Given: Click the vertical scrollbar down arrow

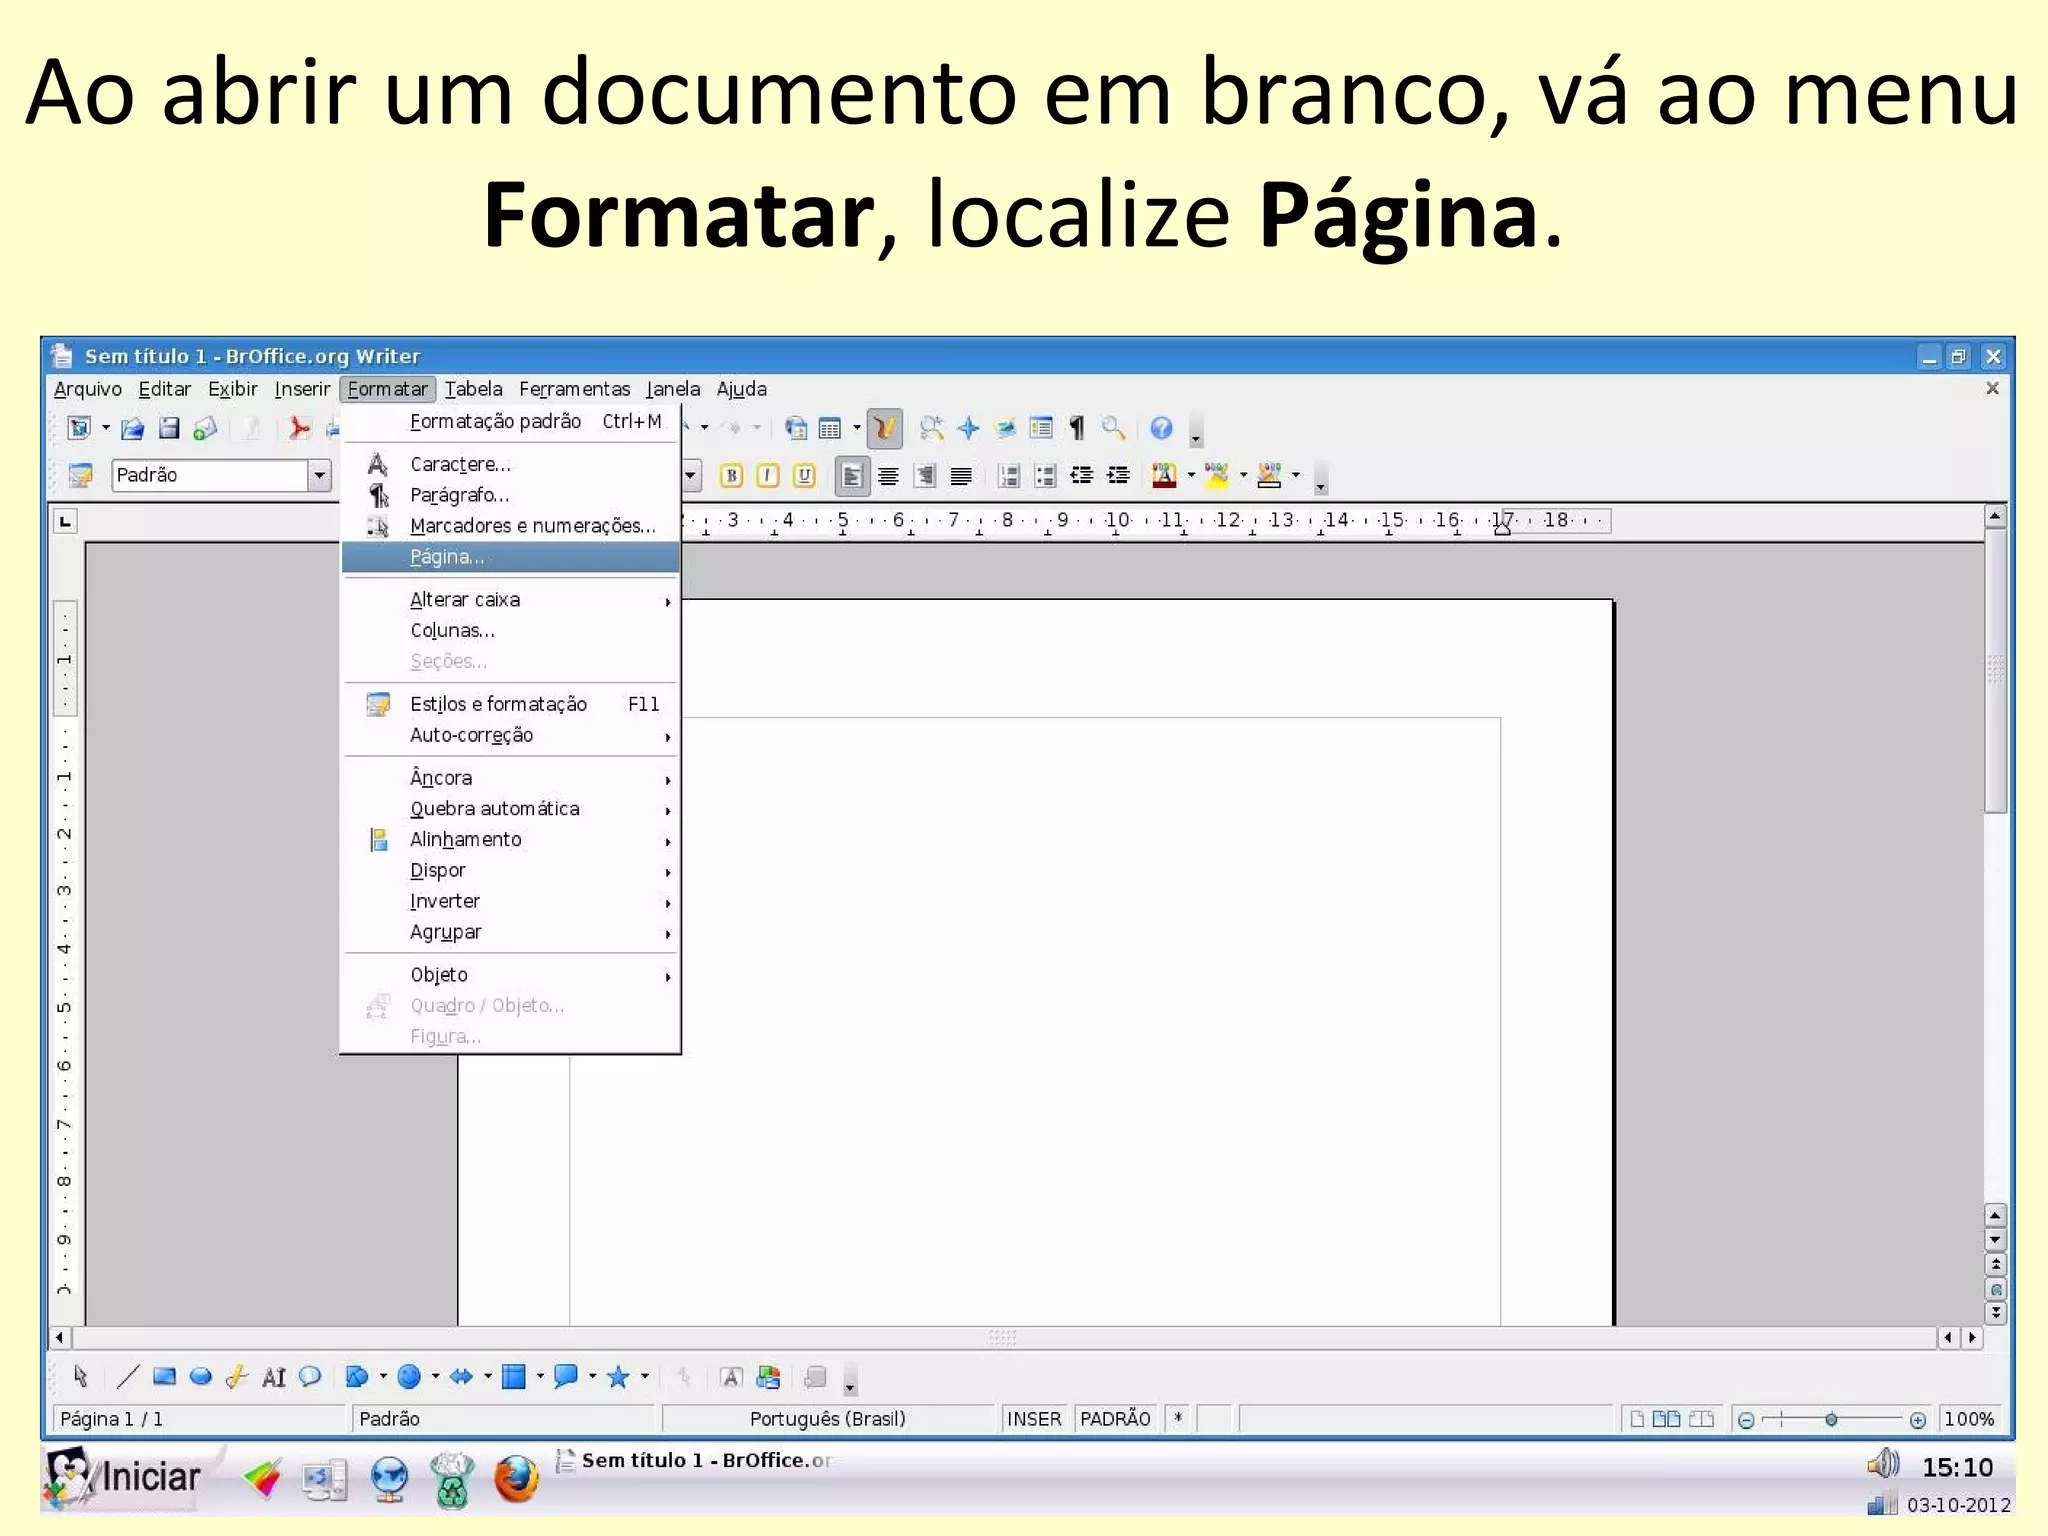Looking at the screenshot, I should (1995, 1240).
